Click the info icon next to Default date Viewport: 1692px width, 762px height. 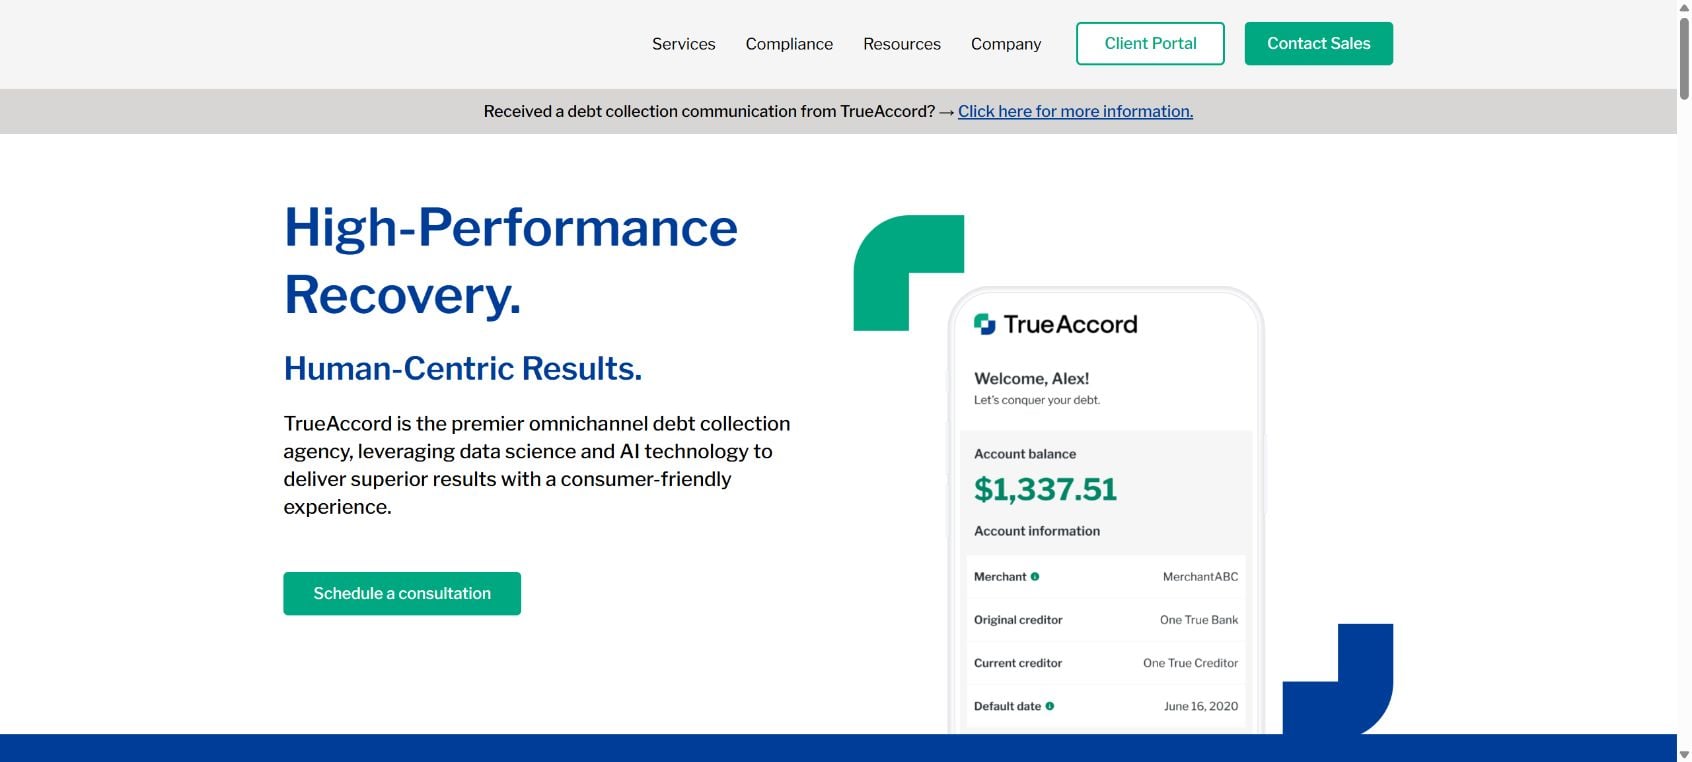pyautogui.click(x=1049, y=706)
